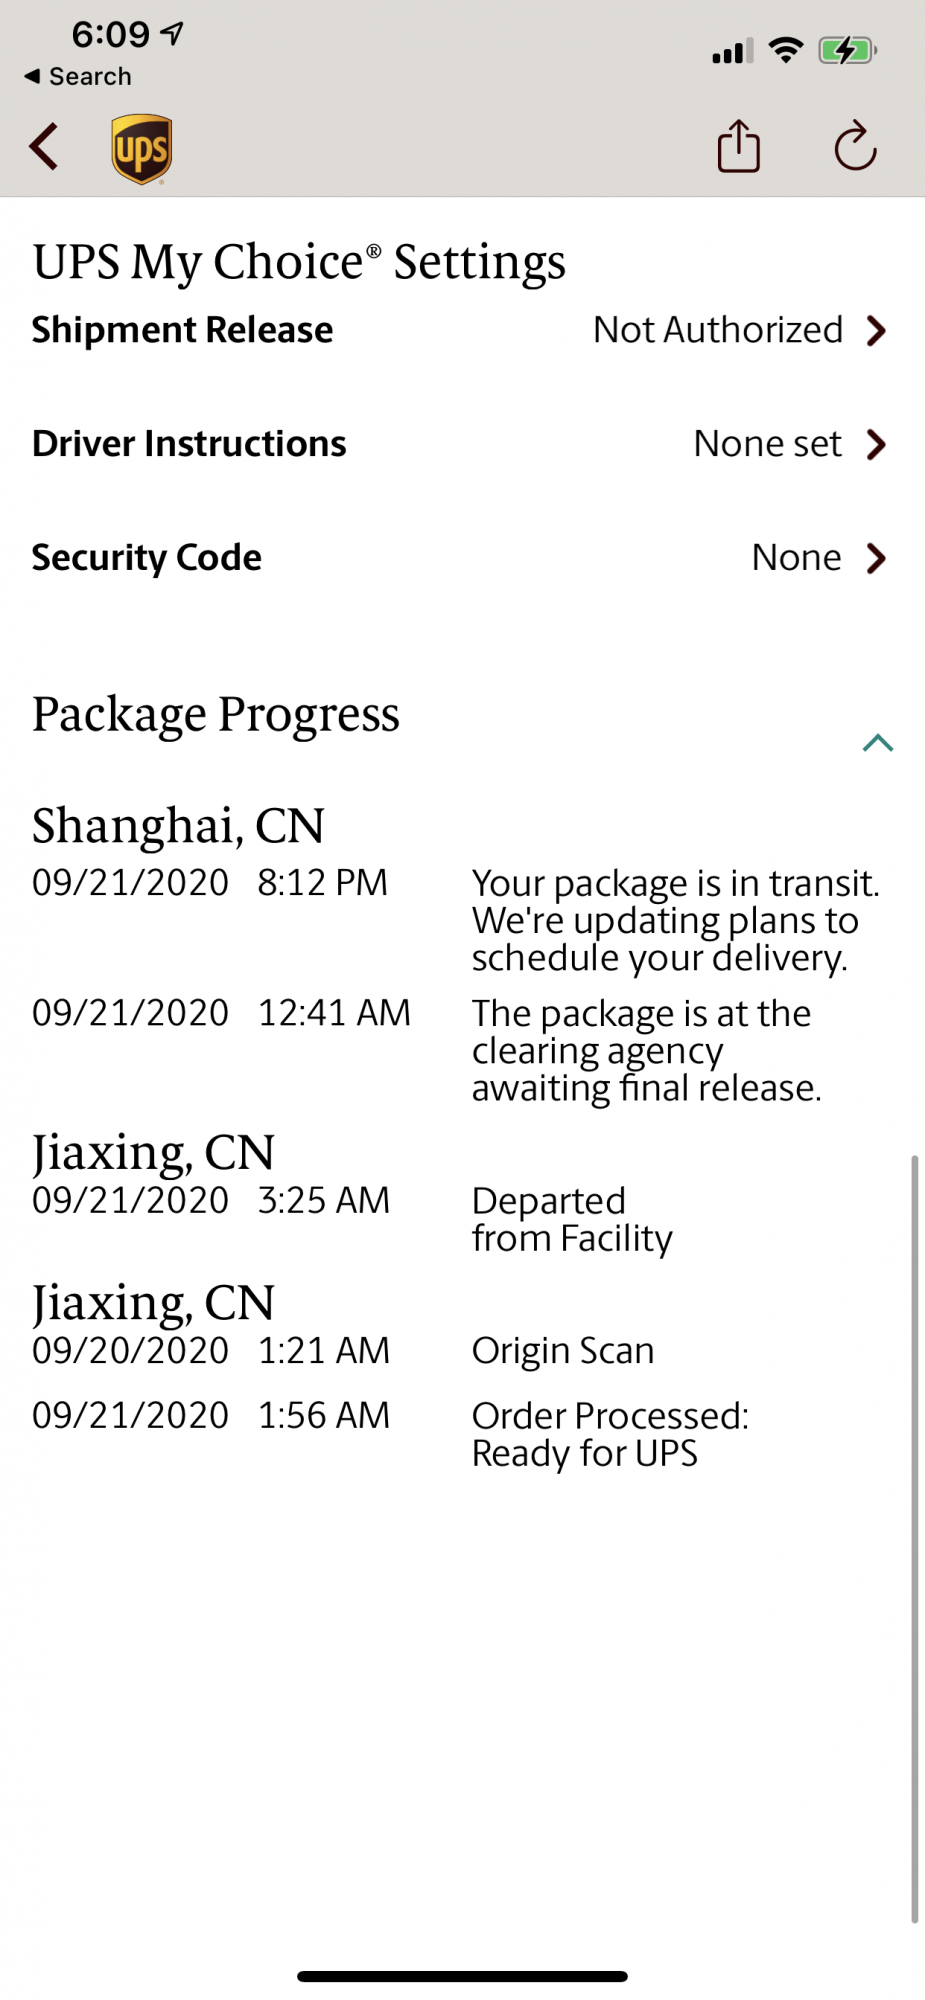Reload the page with refresh icon
The width and height of the screenshot is (925, 2000).
click(855, 147)
